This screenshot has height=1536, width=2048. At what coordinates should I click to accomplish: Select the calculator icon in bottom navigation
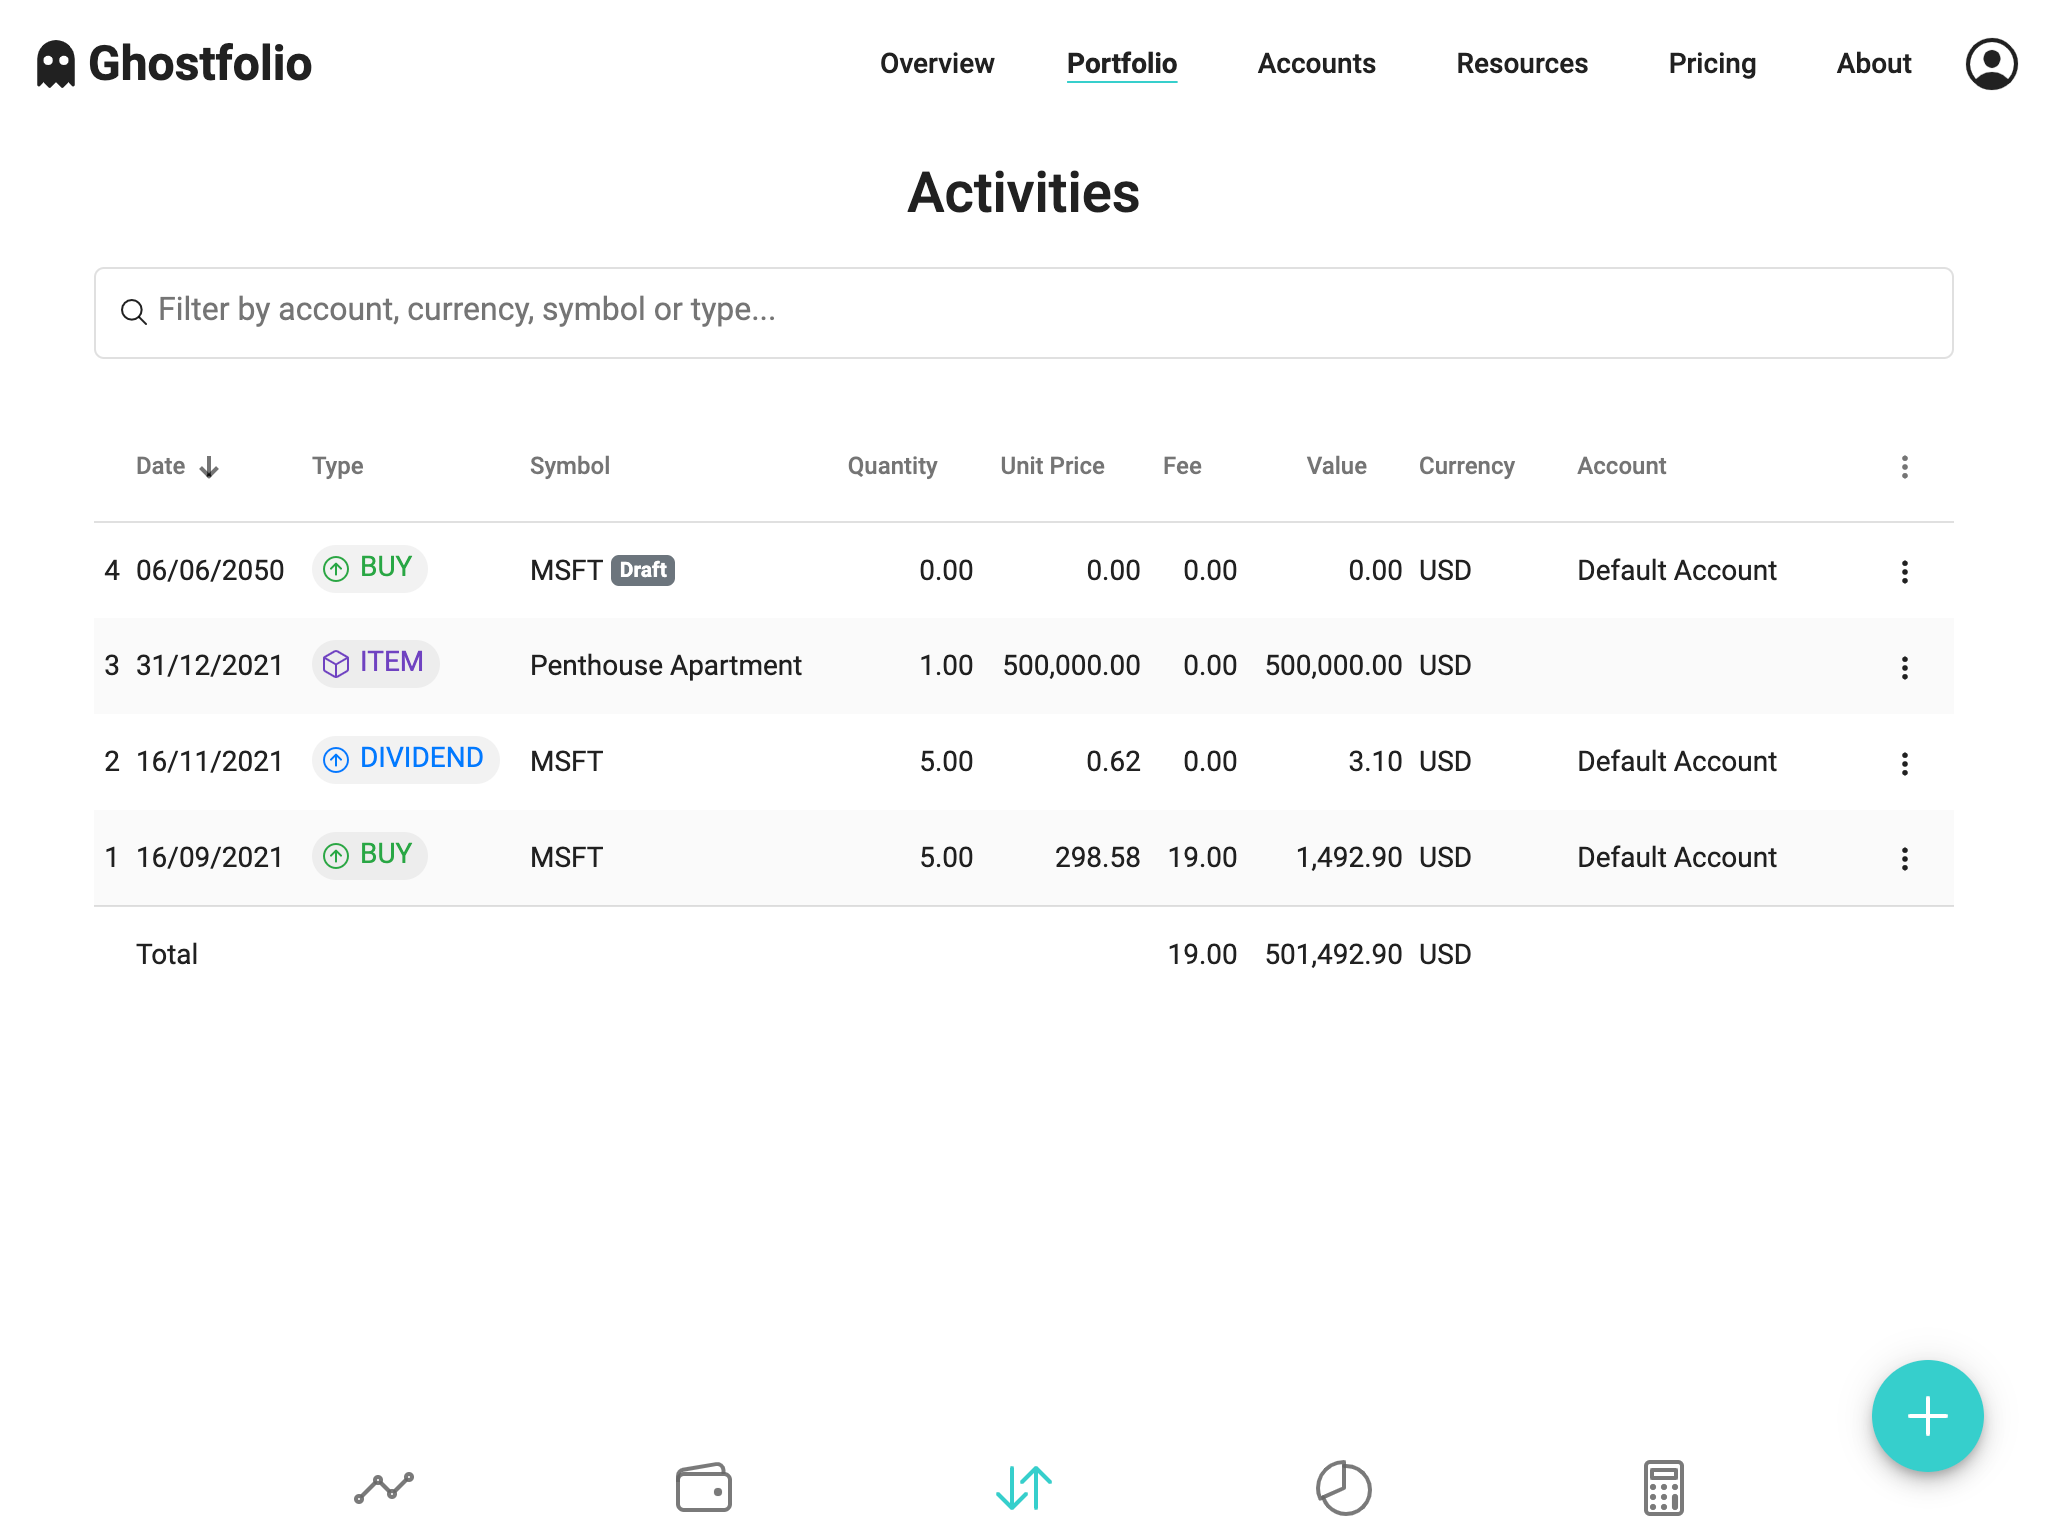coord(1663,1487)
